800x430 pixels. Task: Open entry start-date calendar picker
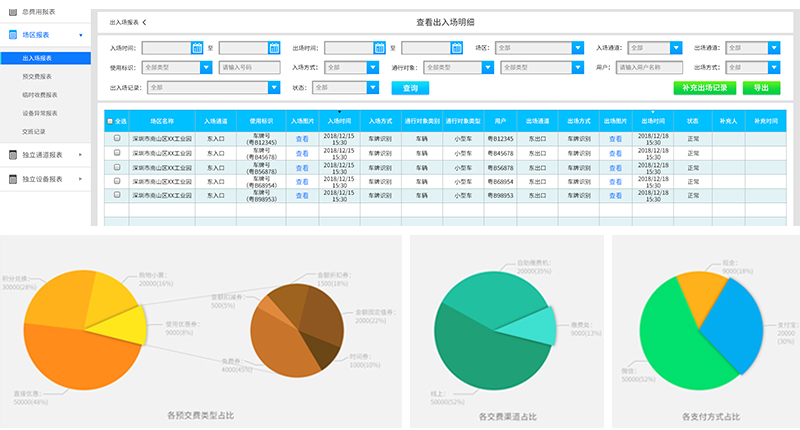tap(197, 47)
